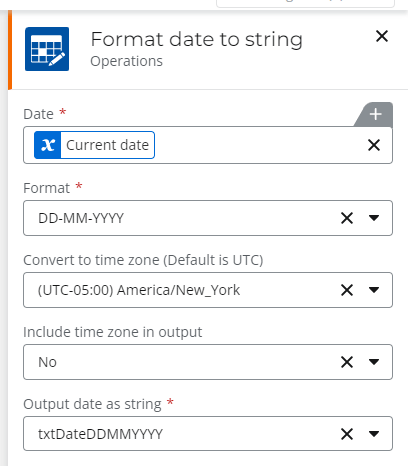Open the Format dropdown arrow
The image size is (408, 466).
coord(374,218)
